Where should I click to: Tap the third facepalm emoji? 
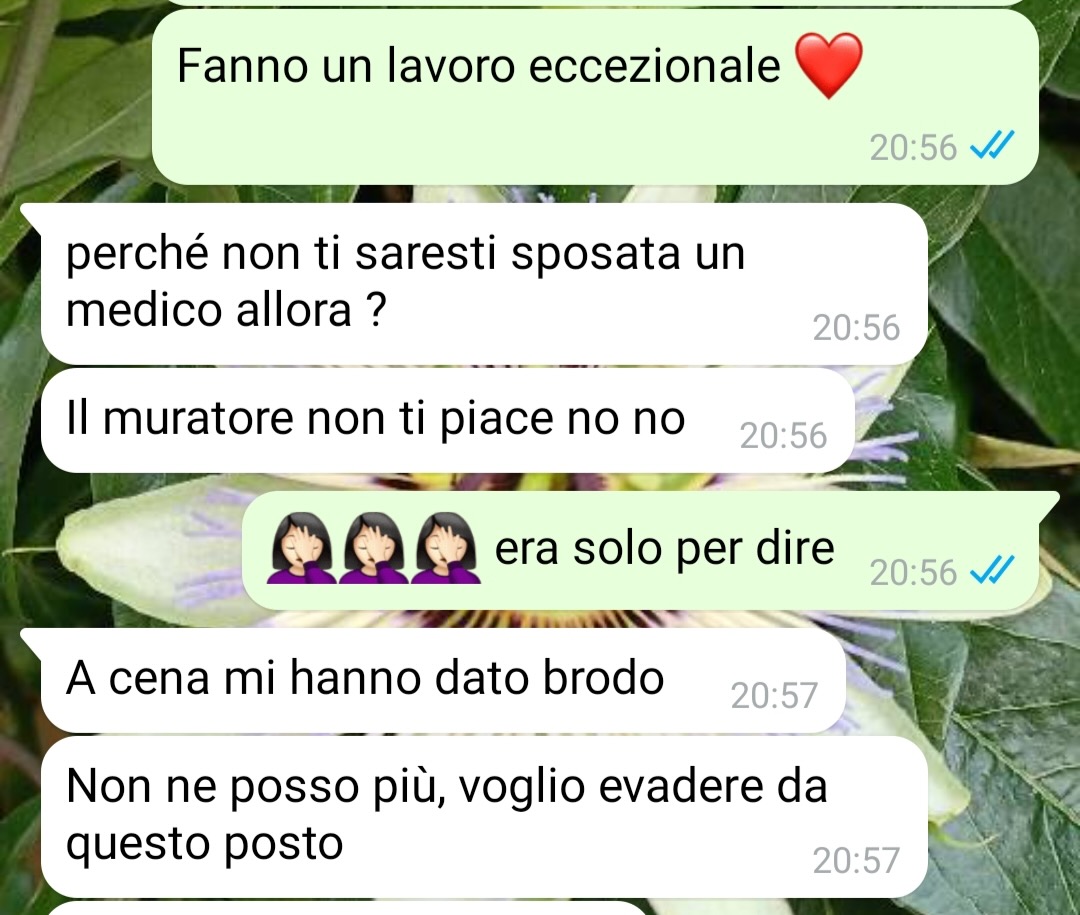pyautogui.click(x=446, y=549)
